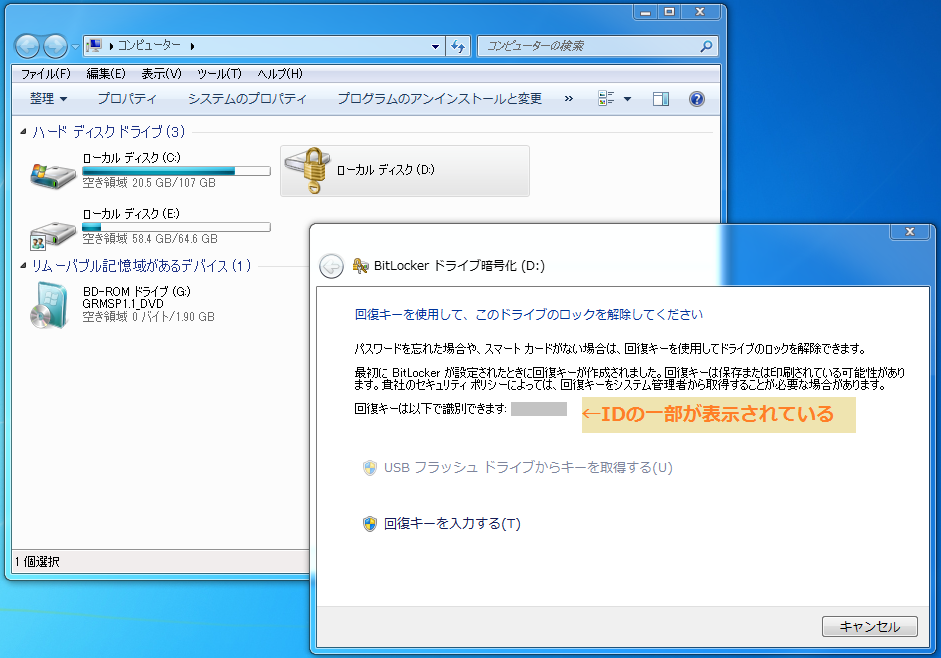The width and height of the screenshot is (941, 658).
Task: Click the 1 個選択 status bar text
Action: pyautogui.click(x=37, y=562)
